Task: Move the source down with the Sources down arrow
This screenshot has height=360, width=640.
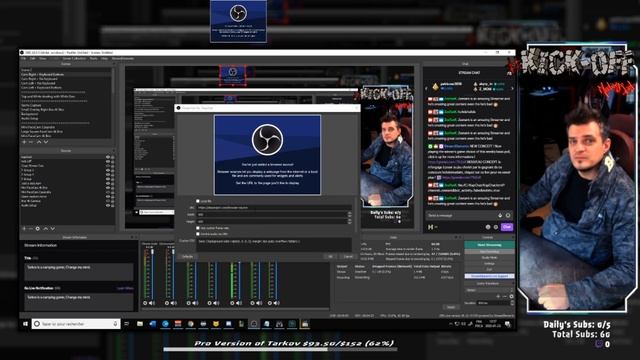Action: (52, 229)
